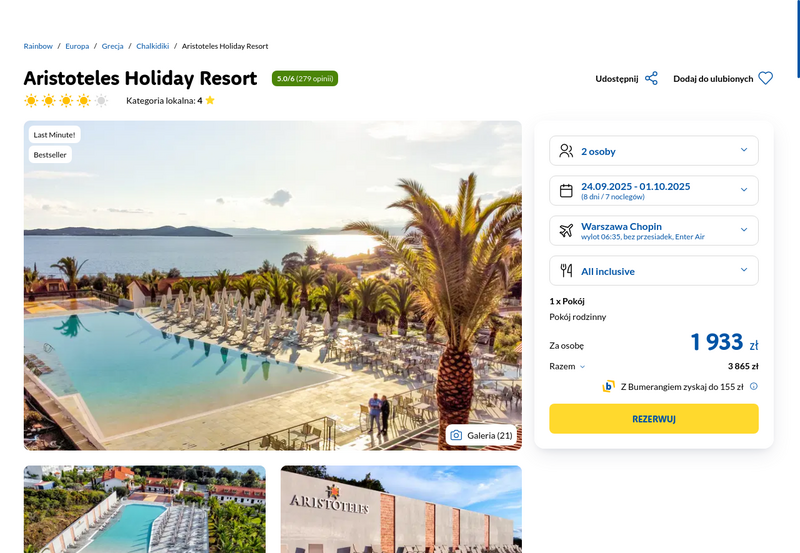The width and height of the screenshot is (800, 553).
Task: Click the yellow REZERWUJ button
Action: (x=654, y=419)
